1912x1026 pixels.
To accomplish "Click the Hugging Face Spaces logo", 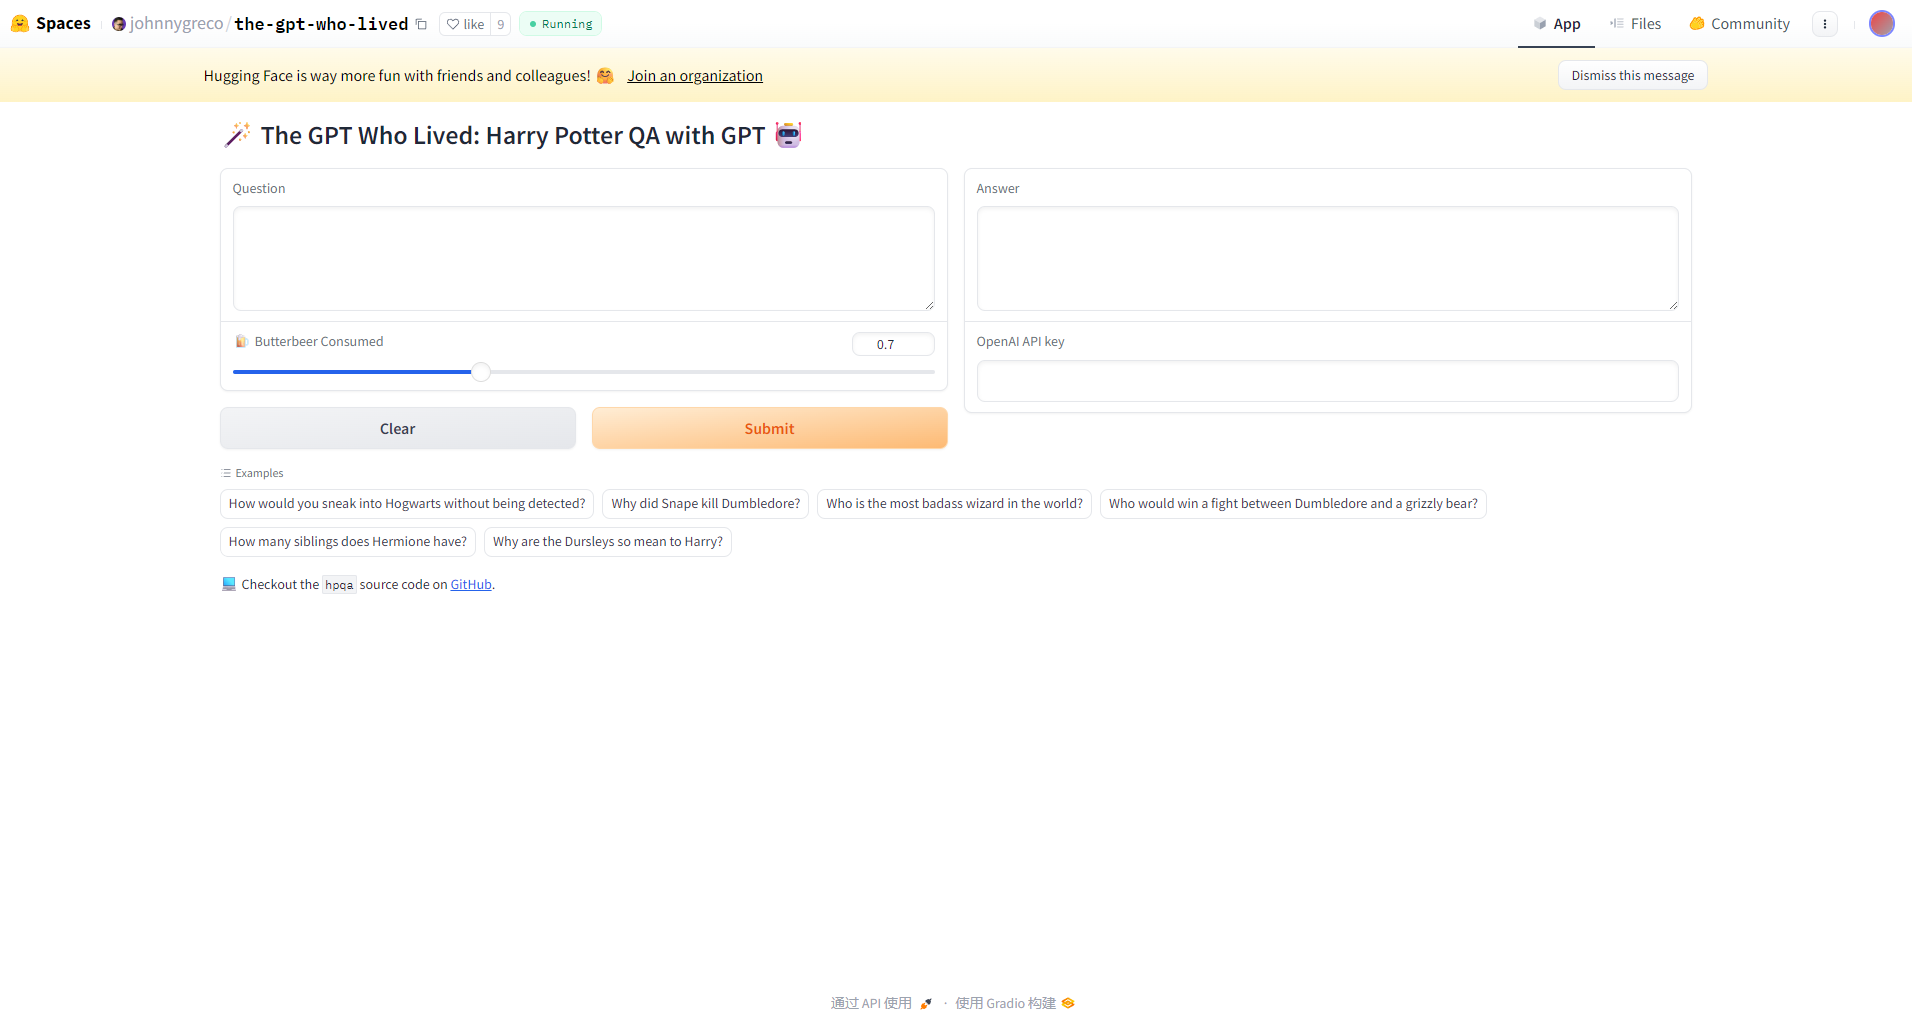I will (x=20, y=24).
